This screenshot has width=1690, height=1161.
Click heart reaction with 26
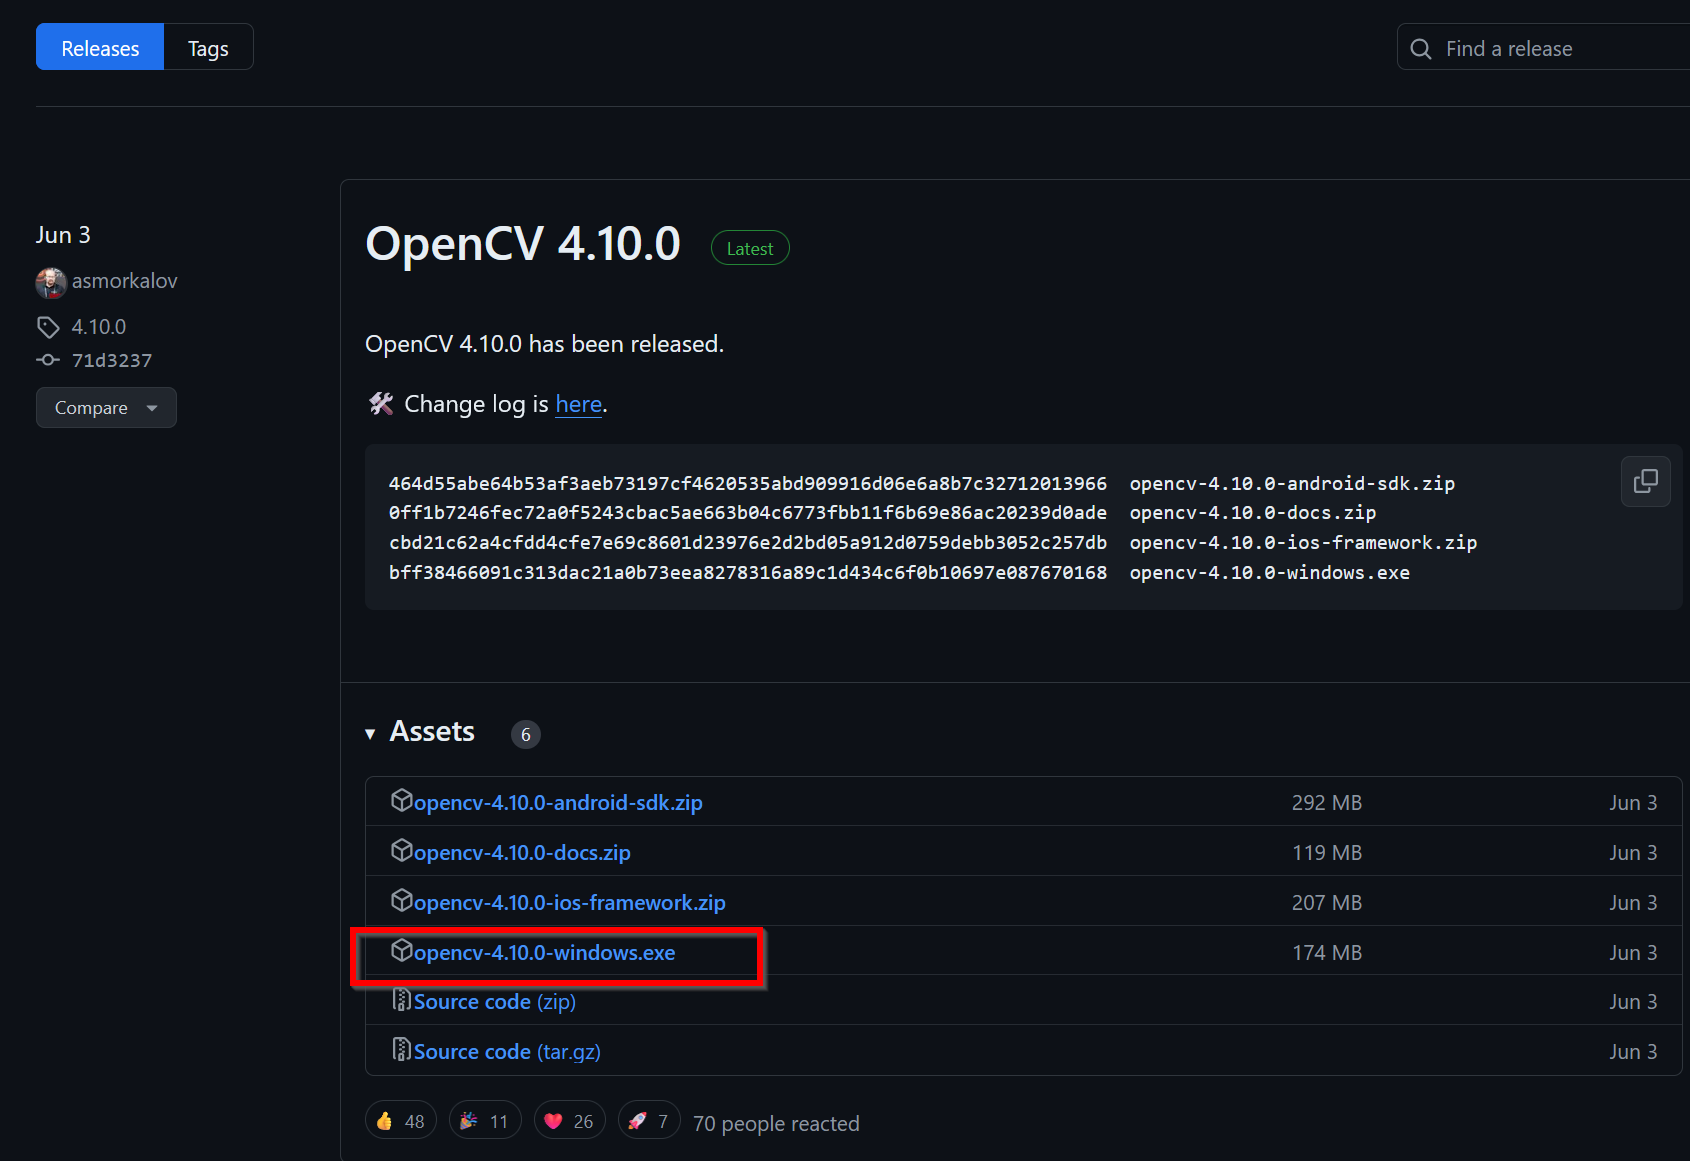tap(570, 1121)
